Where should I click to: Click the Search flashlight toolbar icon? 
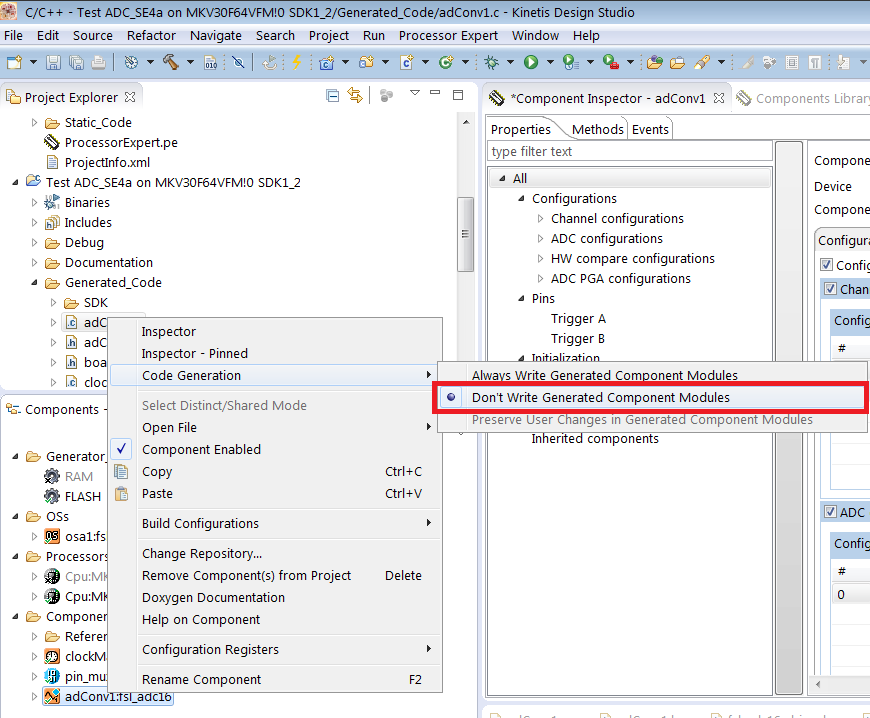(x=701, y=62)
